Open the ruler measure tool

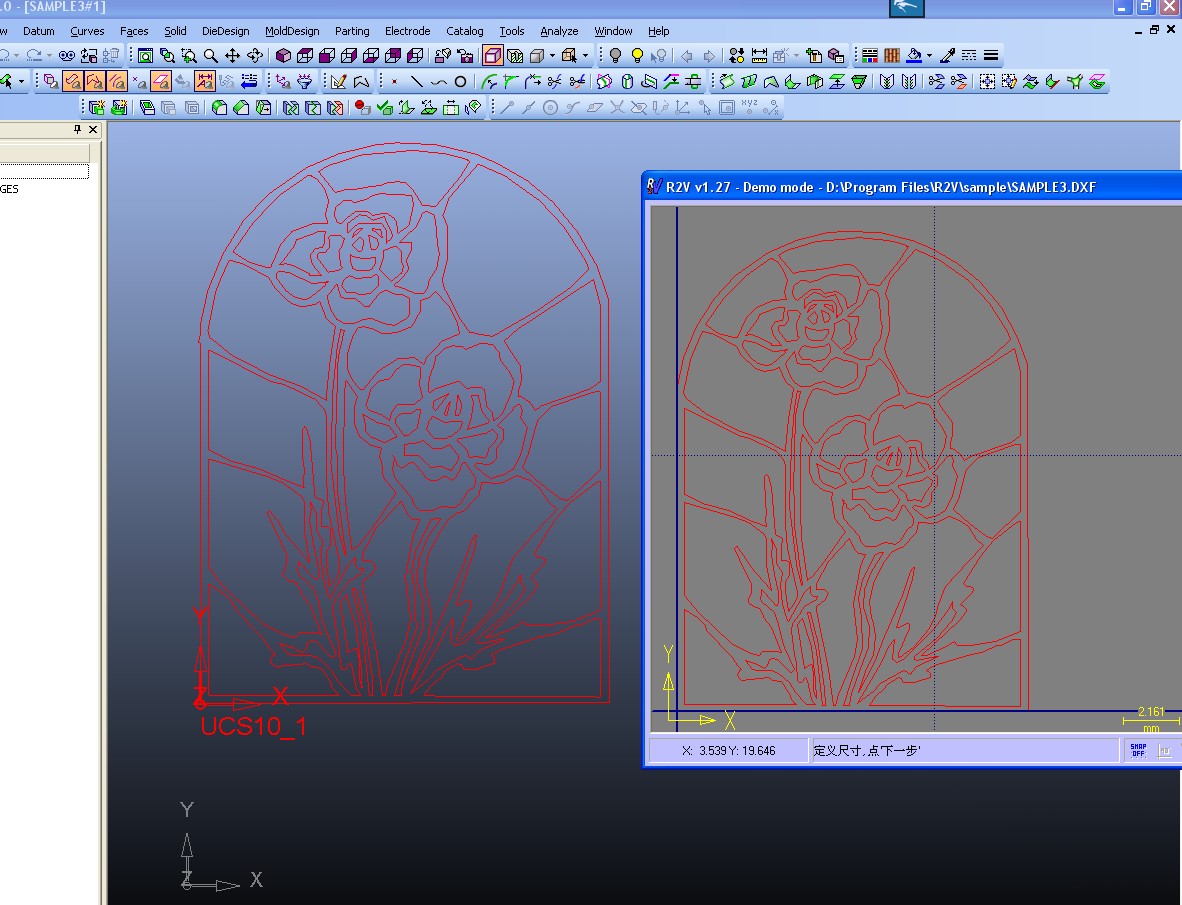pos(759,56)
